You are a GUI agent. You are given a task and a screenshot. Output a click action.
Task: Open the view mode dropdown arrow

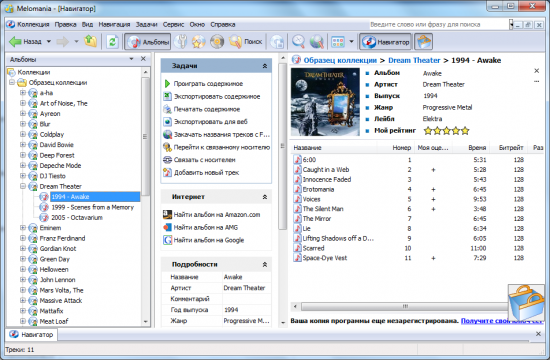tap(351, 42)
